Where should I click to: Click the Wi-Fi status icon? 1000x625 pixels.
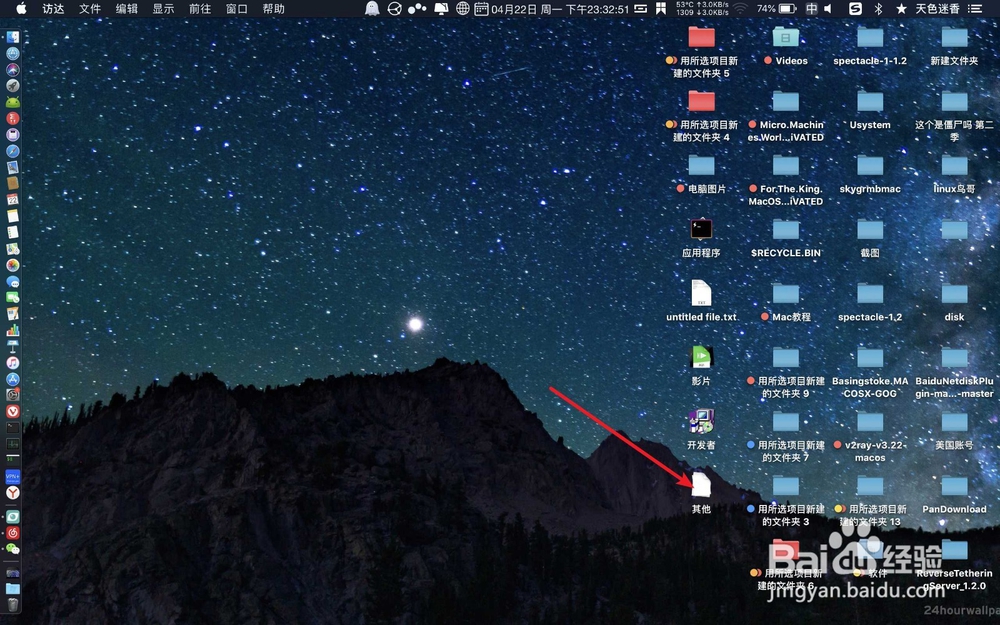pos(740,8)
